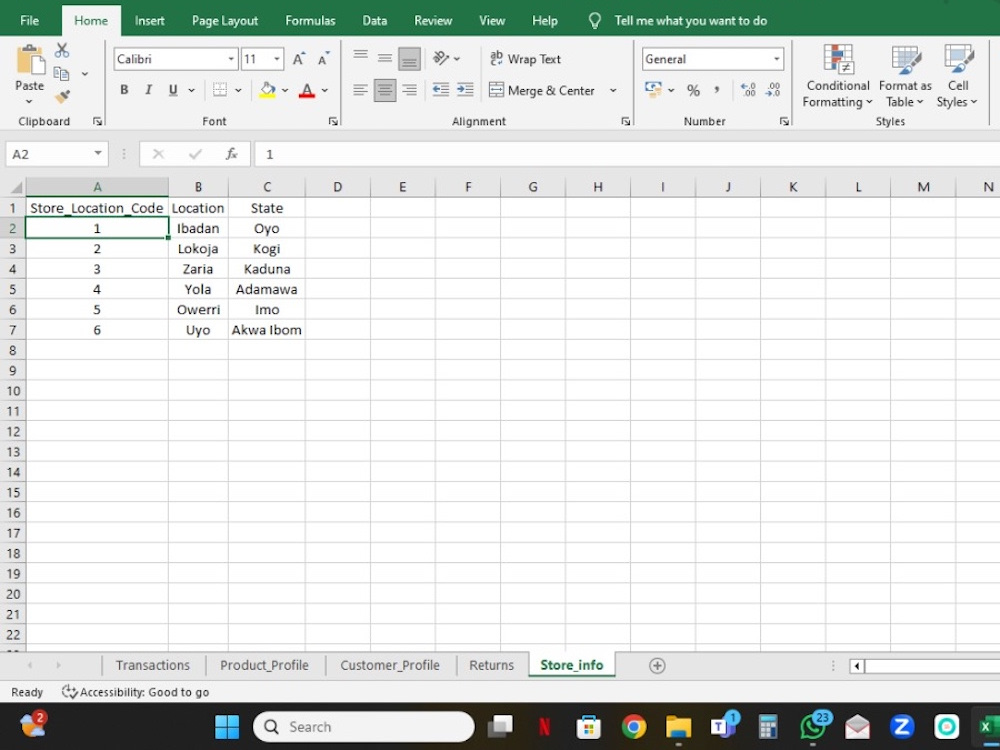
Task: Align text left
Action: pos(360,90)
